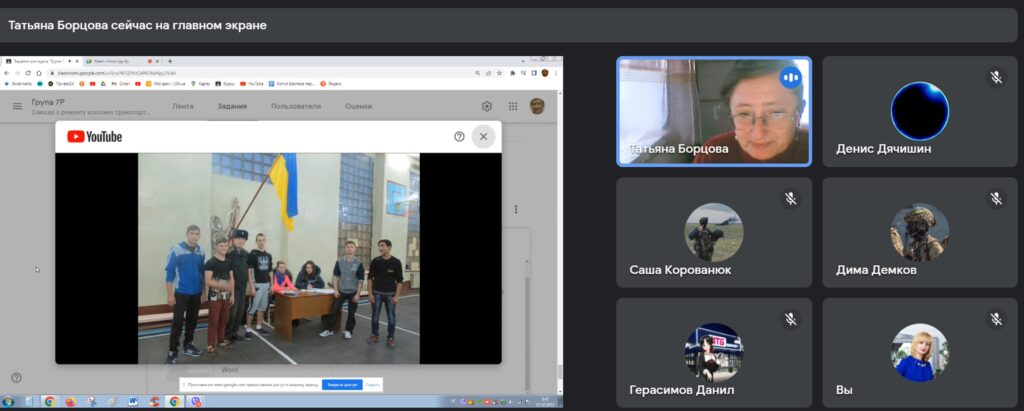Open the Windows Start button
This screenshot has width=1024, height=411.
8,402
